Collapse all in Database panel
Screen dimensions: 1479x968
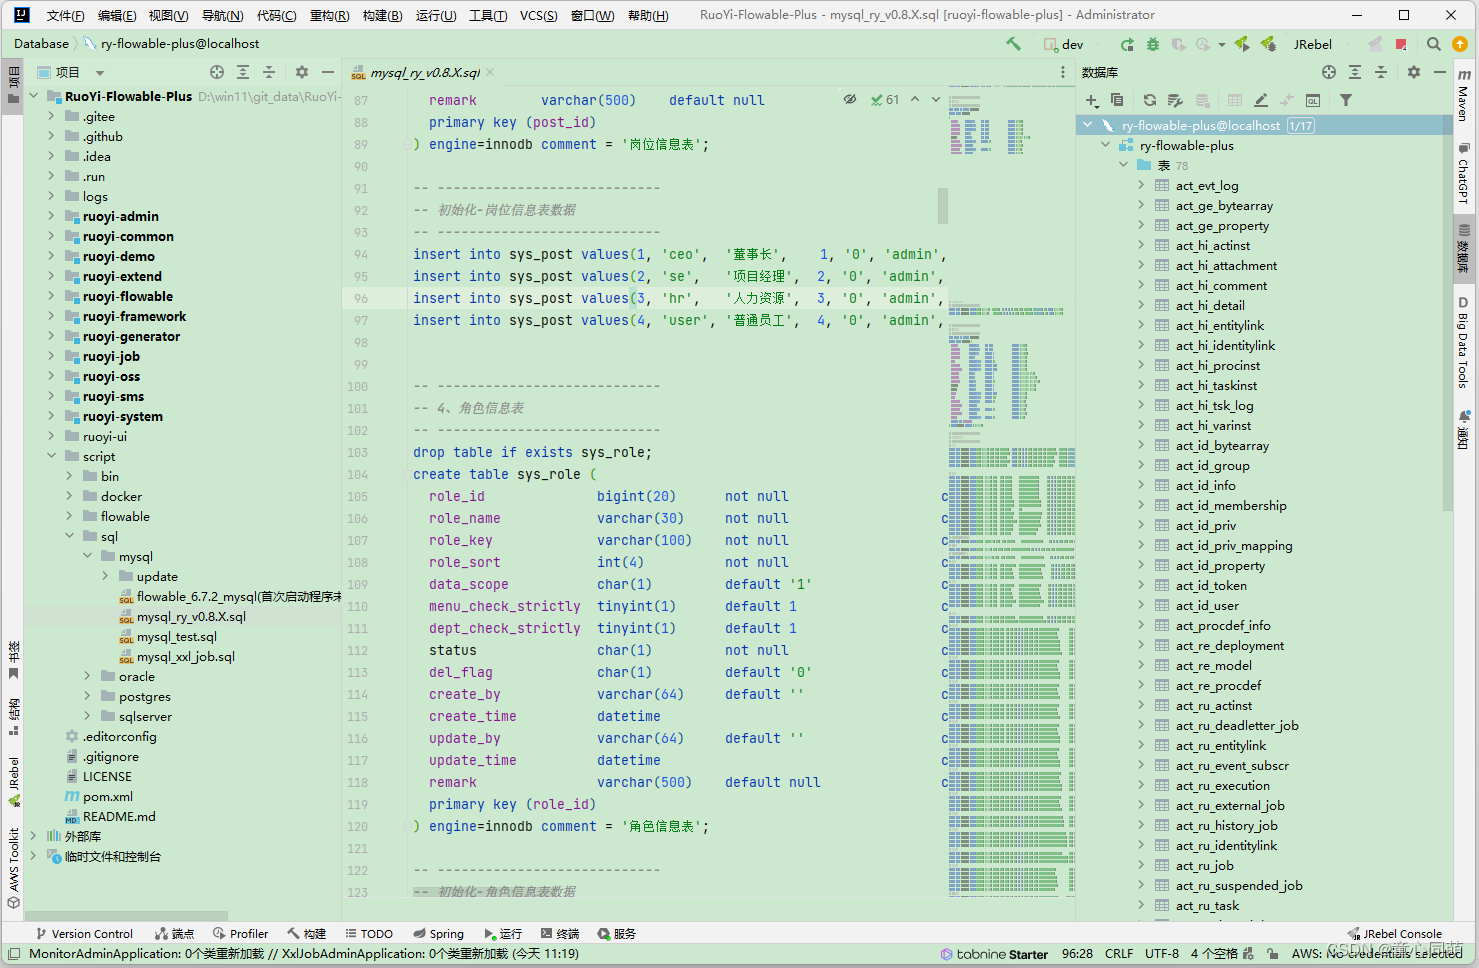click(x=1381, y=72)
